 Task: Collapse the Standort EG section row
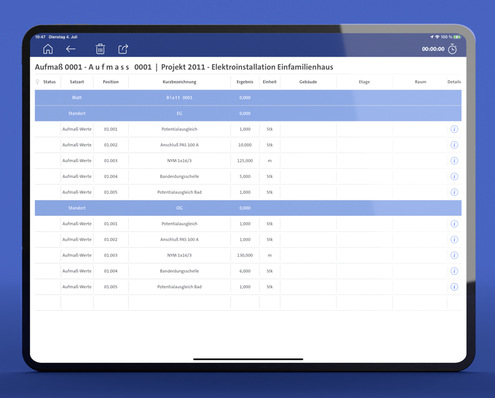pyautogui.click(x=248, y=113)
